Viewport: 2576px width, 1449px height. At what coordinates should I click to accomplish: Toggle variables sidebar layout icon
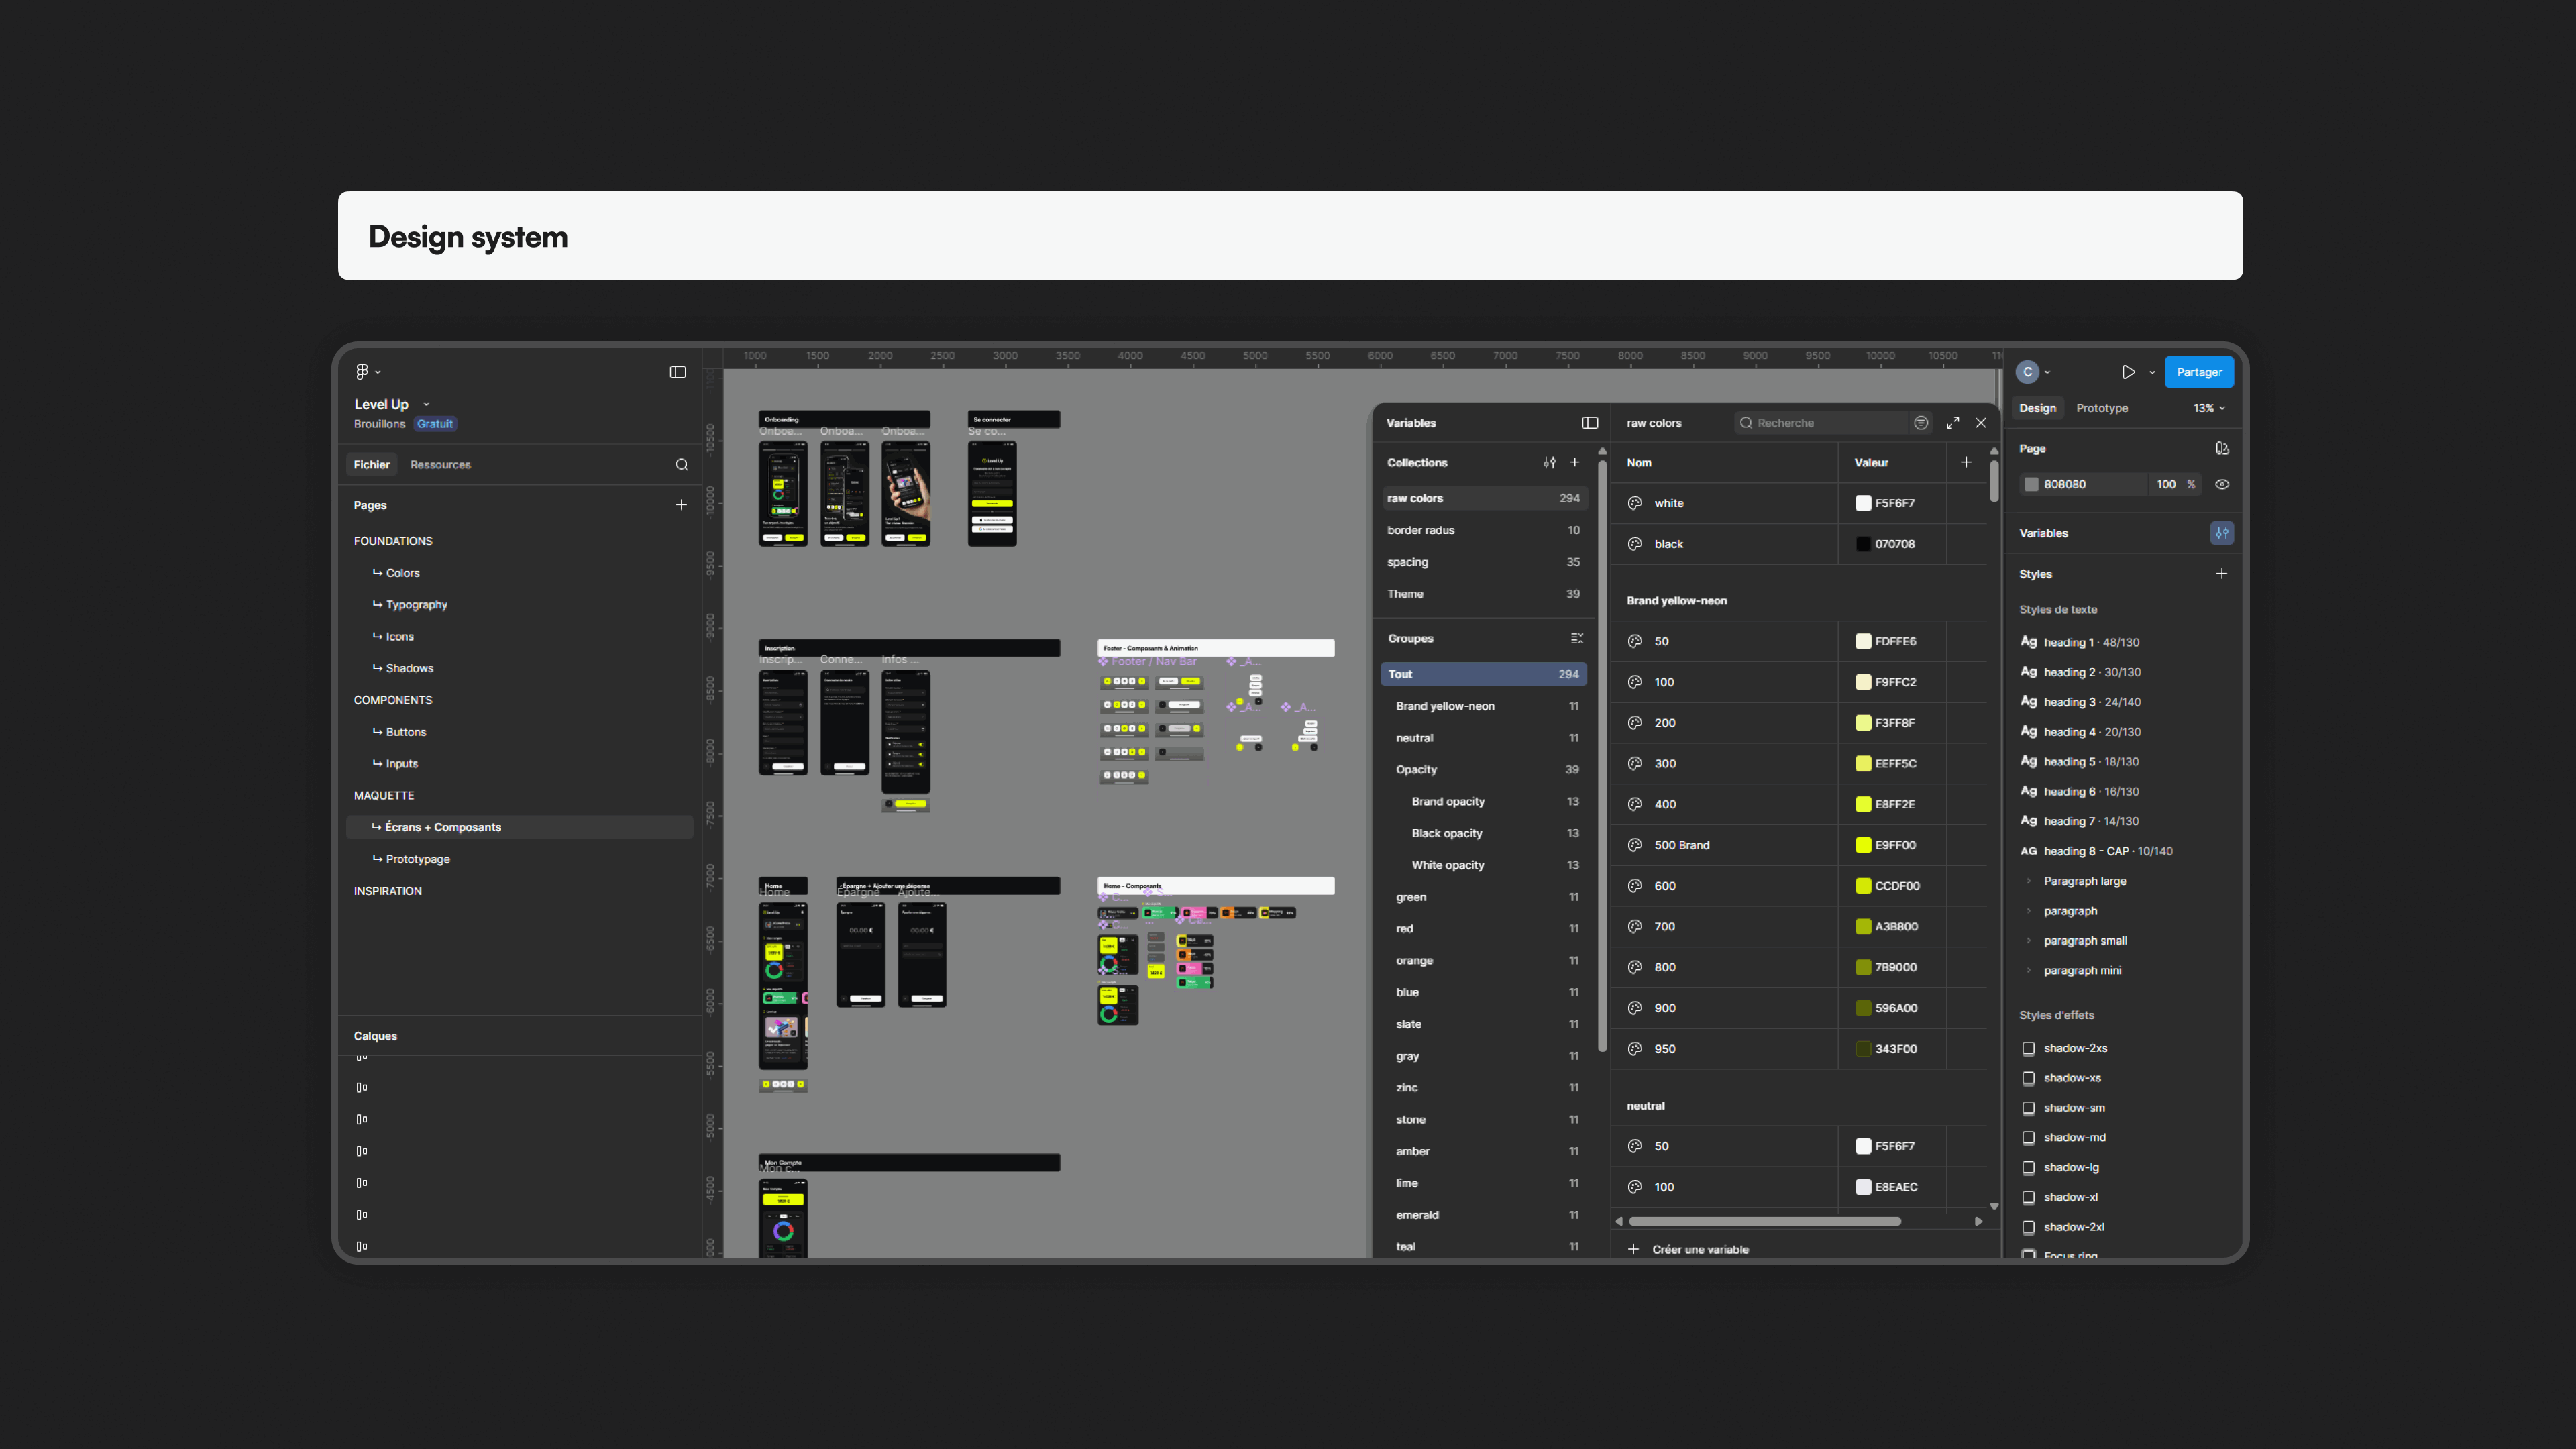point(1589,423)
